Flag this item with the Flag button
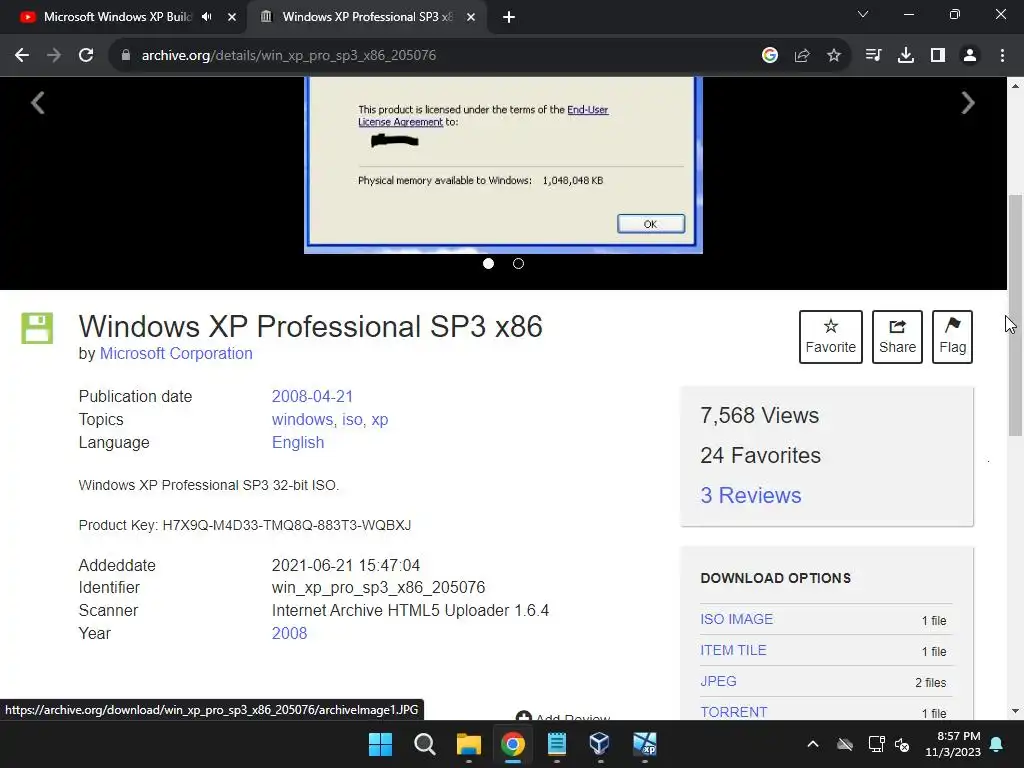Viewport: 1024px width, 768px height. coord(952,337)
